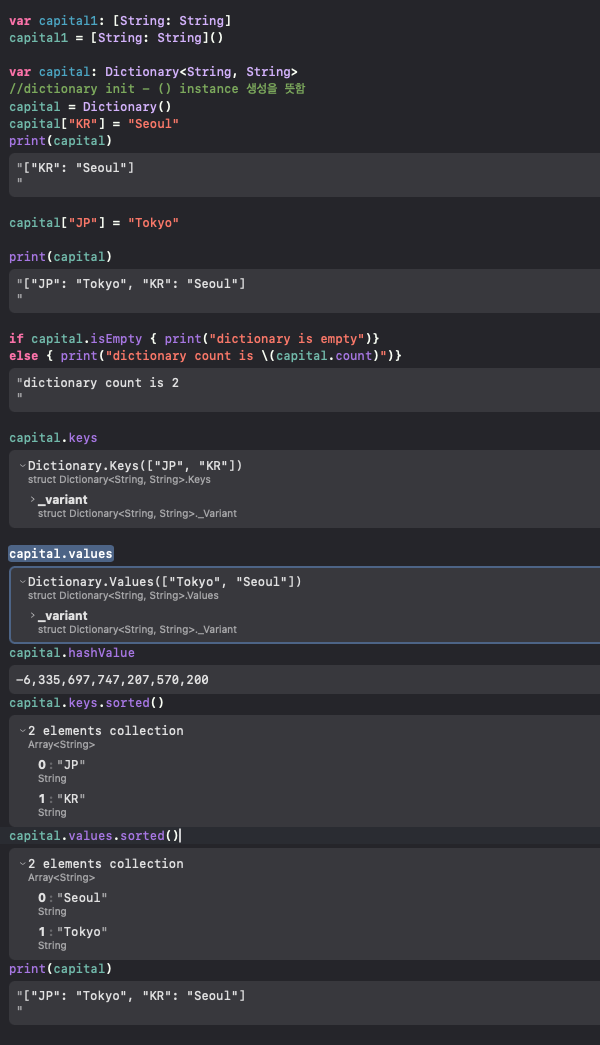Click the "var capital: Dictionary<String, String>" line

click(153, 71)
